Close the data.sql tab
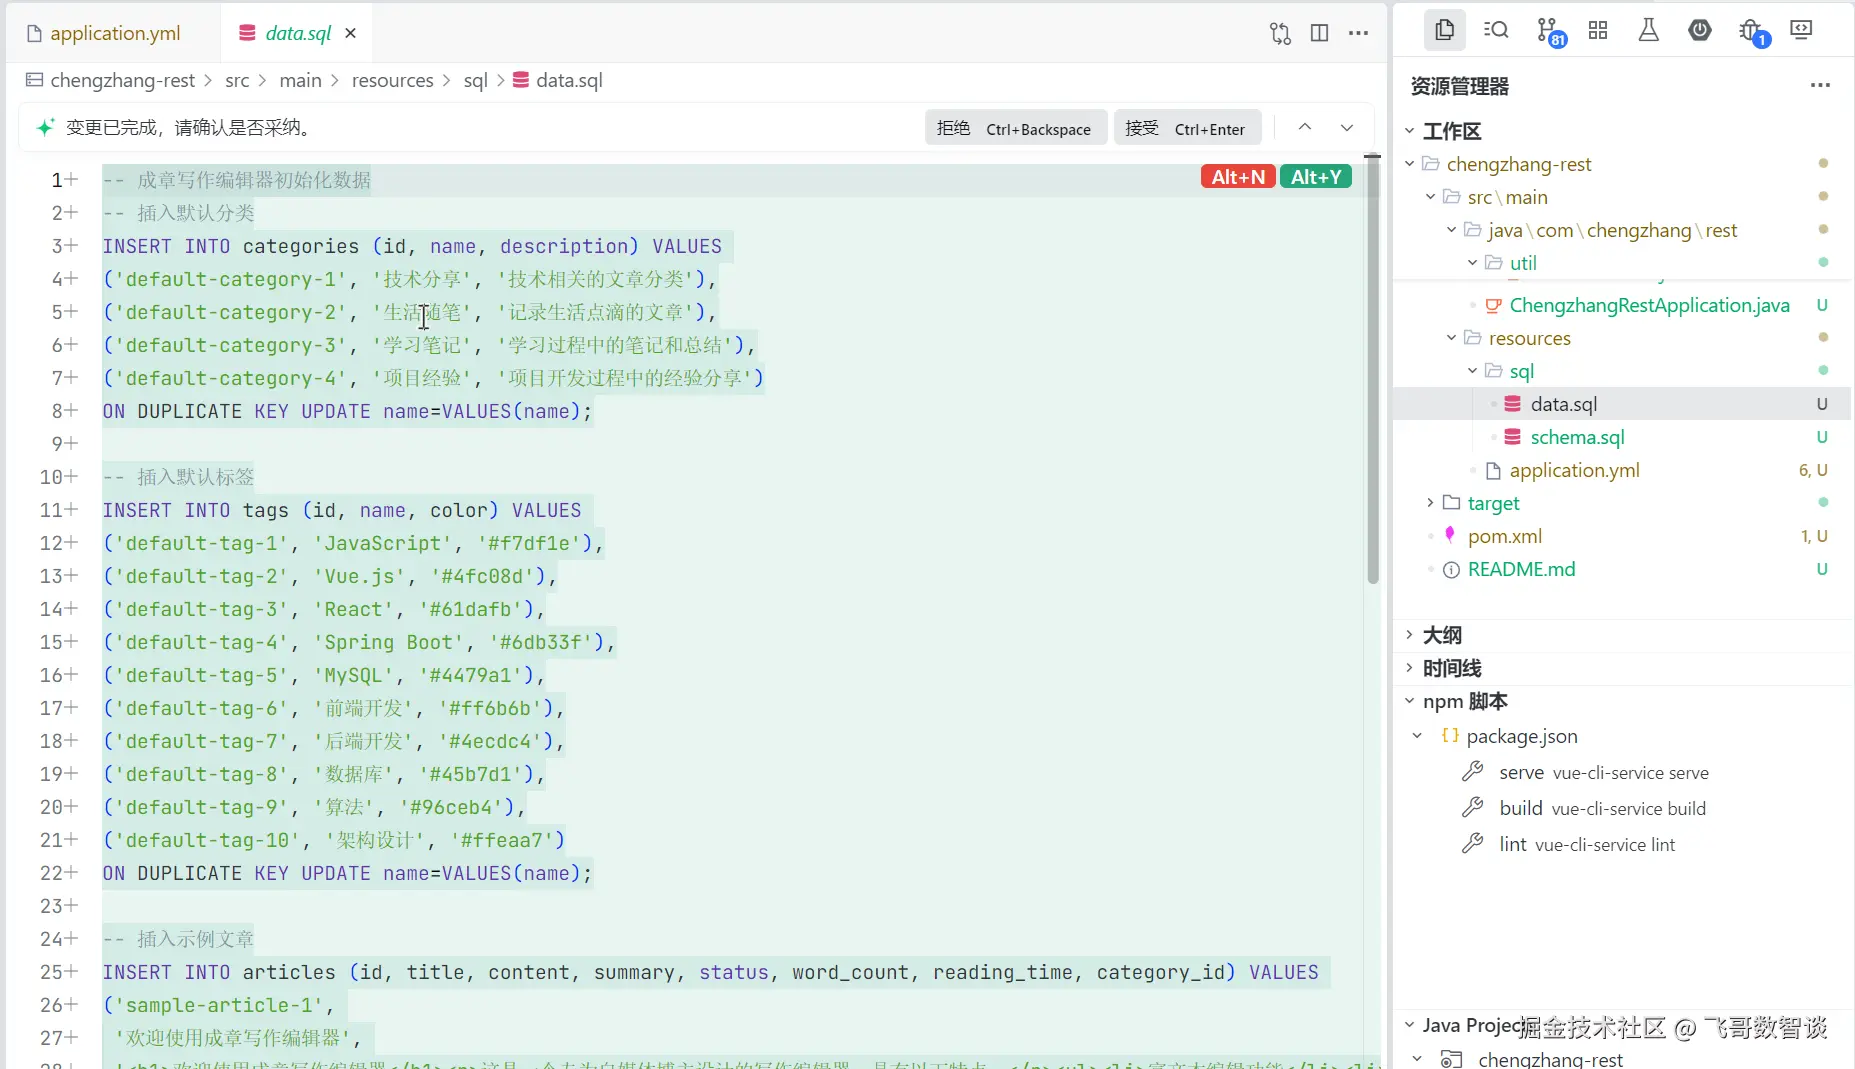The image size is (1855, 1069). [x=350, y=33]
